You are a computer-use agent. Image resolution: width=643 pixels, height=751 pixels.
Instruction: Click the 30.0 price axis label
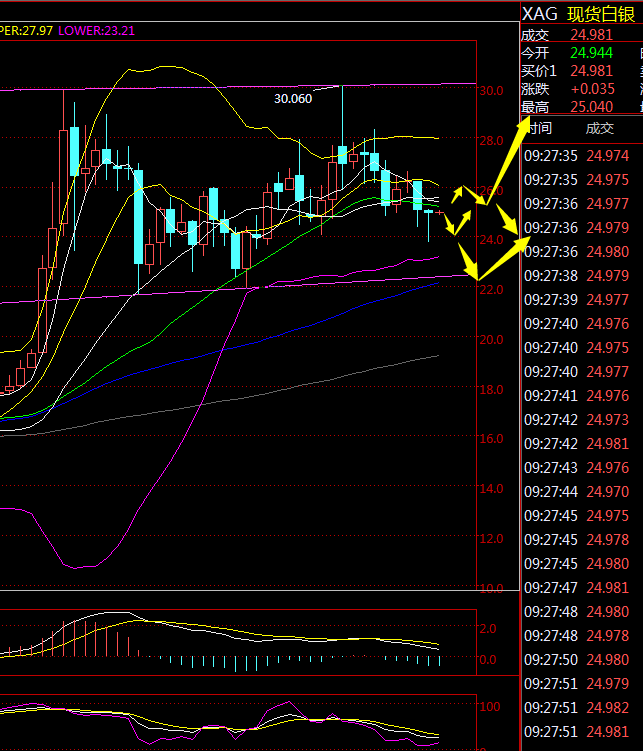491,91
